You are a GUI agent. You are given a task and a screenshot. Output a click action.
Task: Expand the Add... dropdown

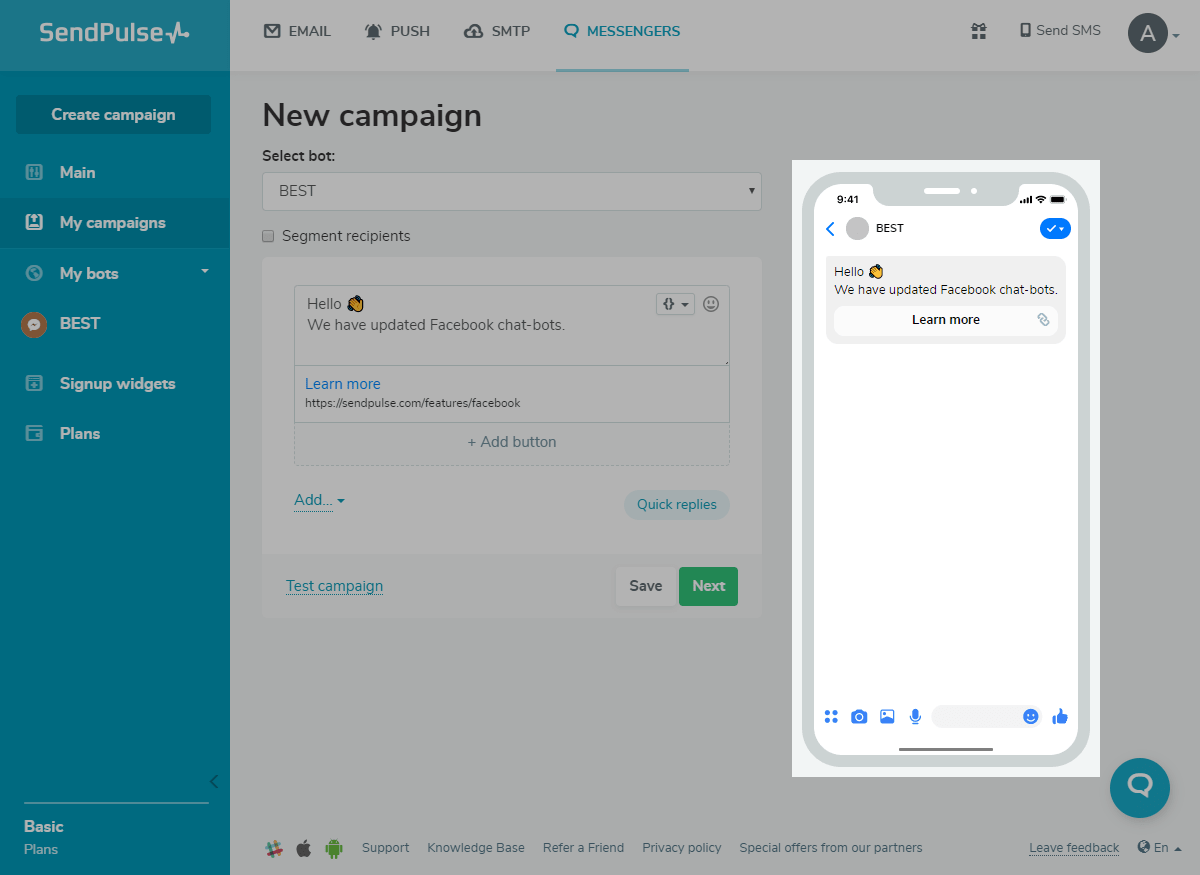coord(319,500)
